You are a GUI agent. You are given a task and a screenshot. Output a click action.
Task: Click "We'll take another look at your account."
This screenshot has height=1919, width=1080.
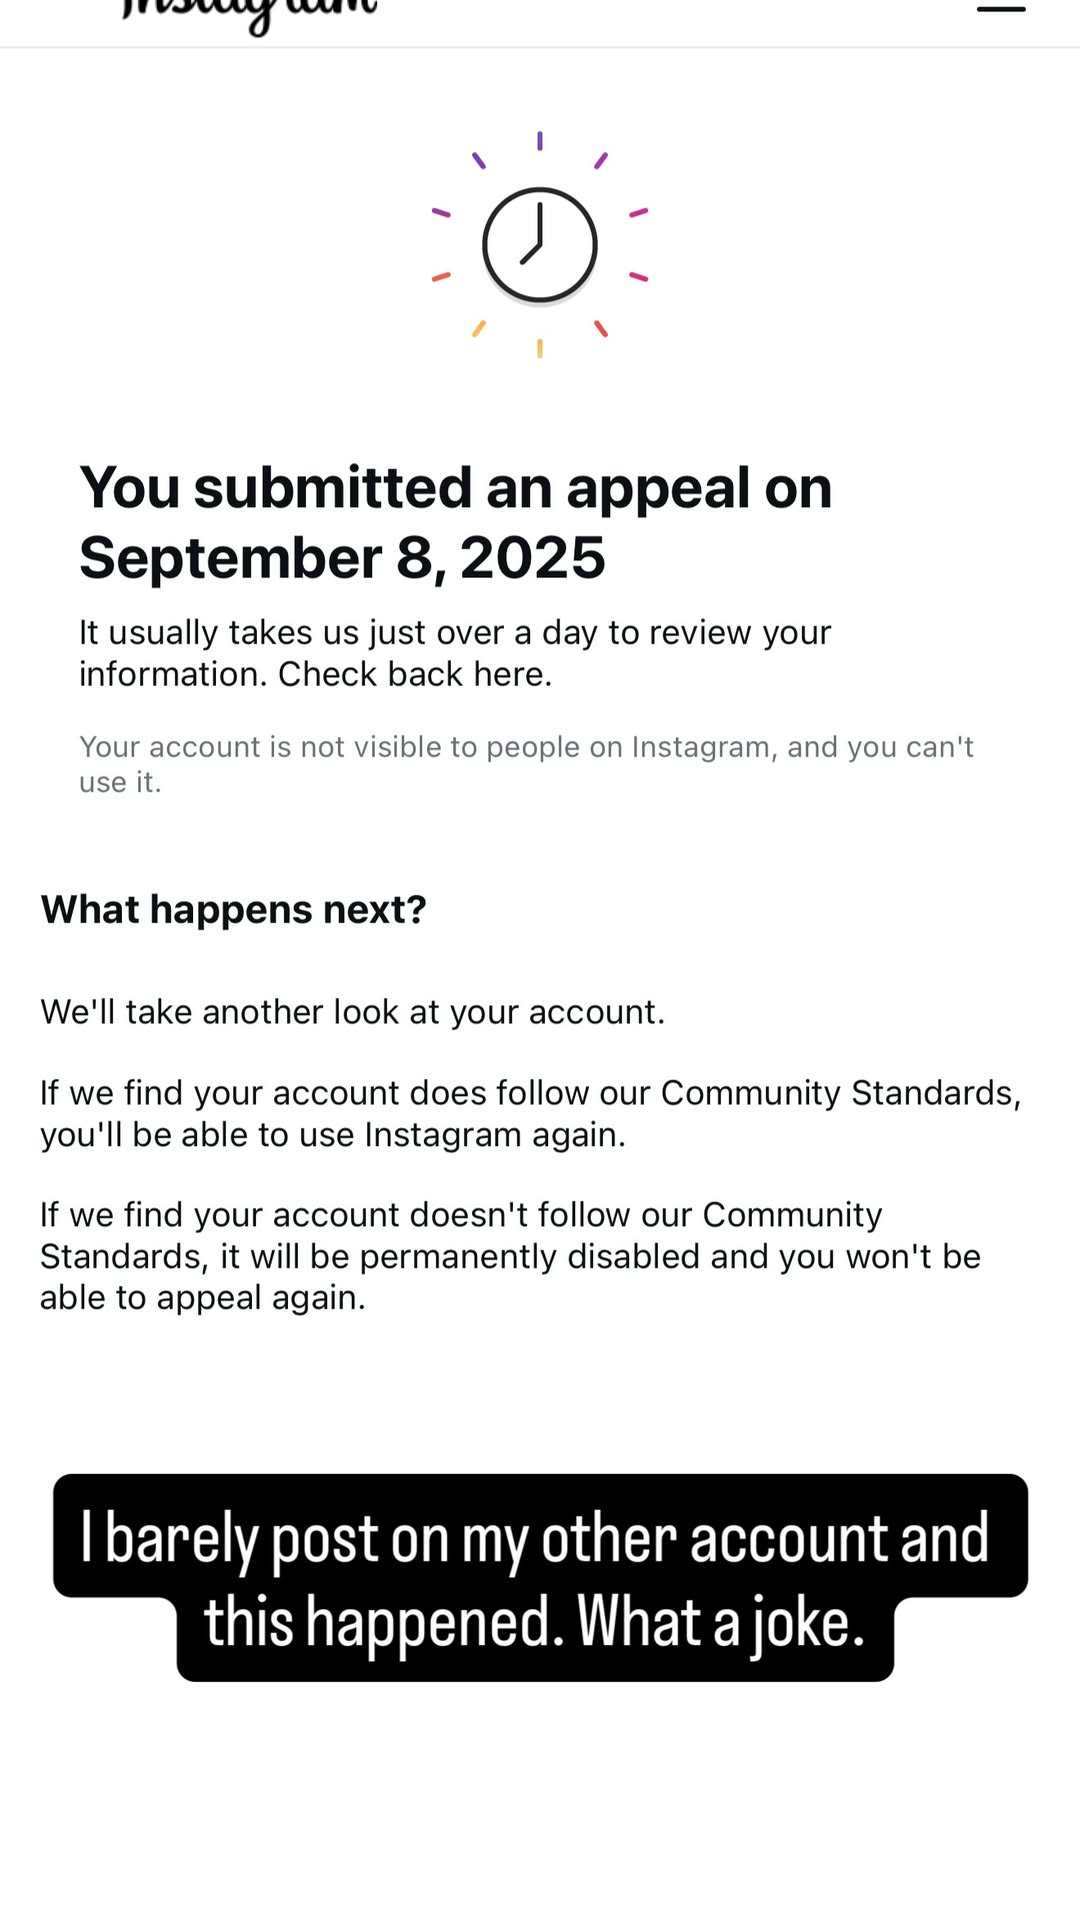coord(353,1012)
